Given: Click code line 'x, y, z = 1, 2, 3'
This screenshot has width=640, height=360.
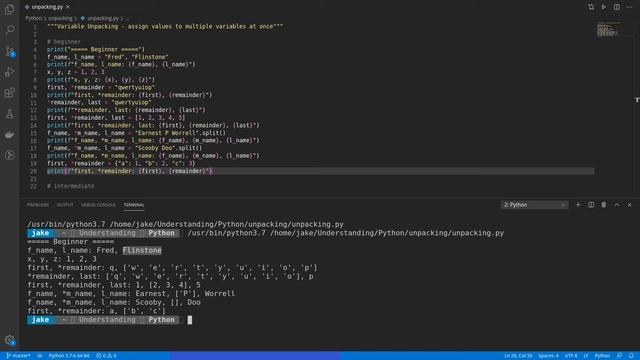Looking at the screenshot, I should click(76, 72).
